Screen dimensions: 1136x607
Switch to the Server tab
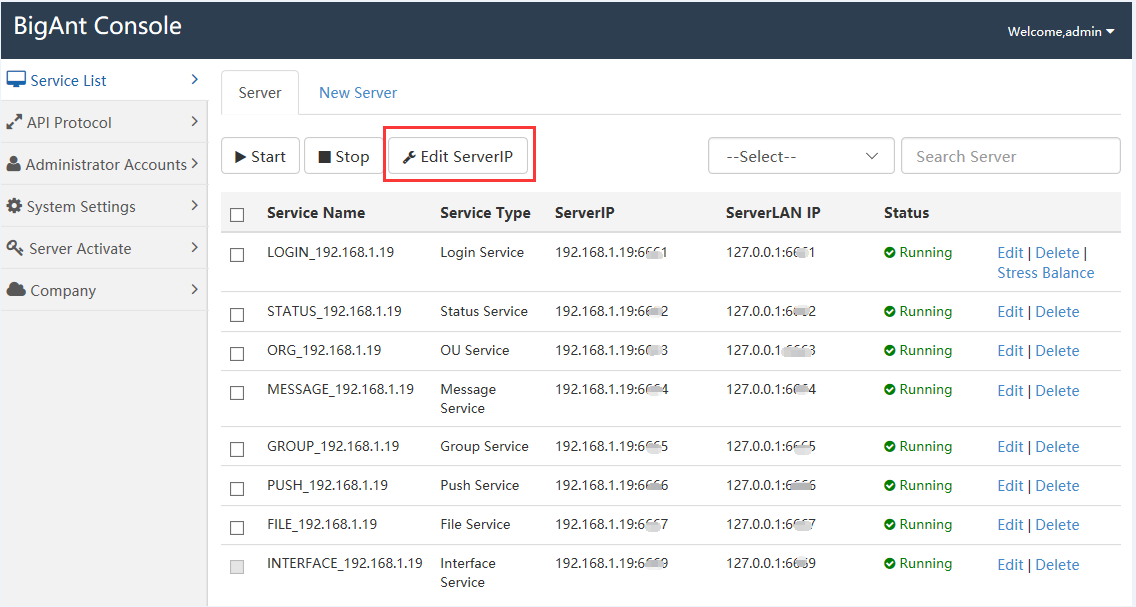click(x=259, y=93)
